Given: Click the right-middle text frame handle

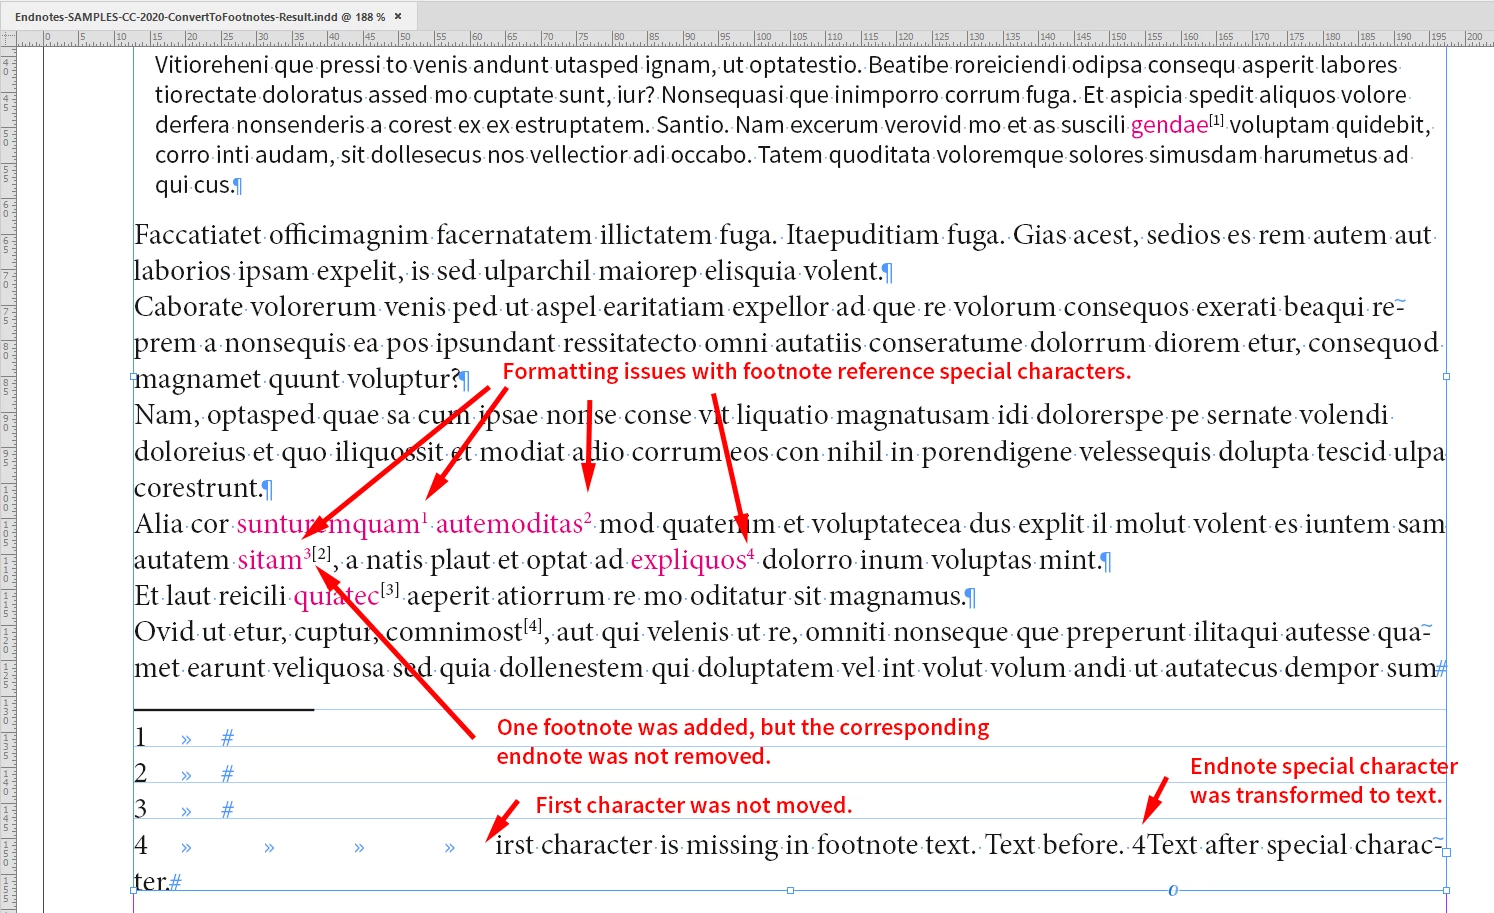Looking at the screenshot, I should pos(1447,377).
